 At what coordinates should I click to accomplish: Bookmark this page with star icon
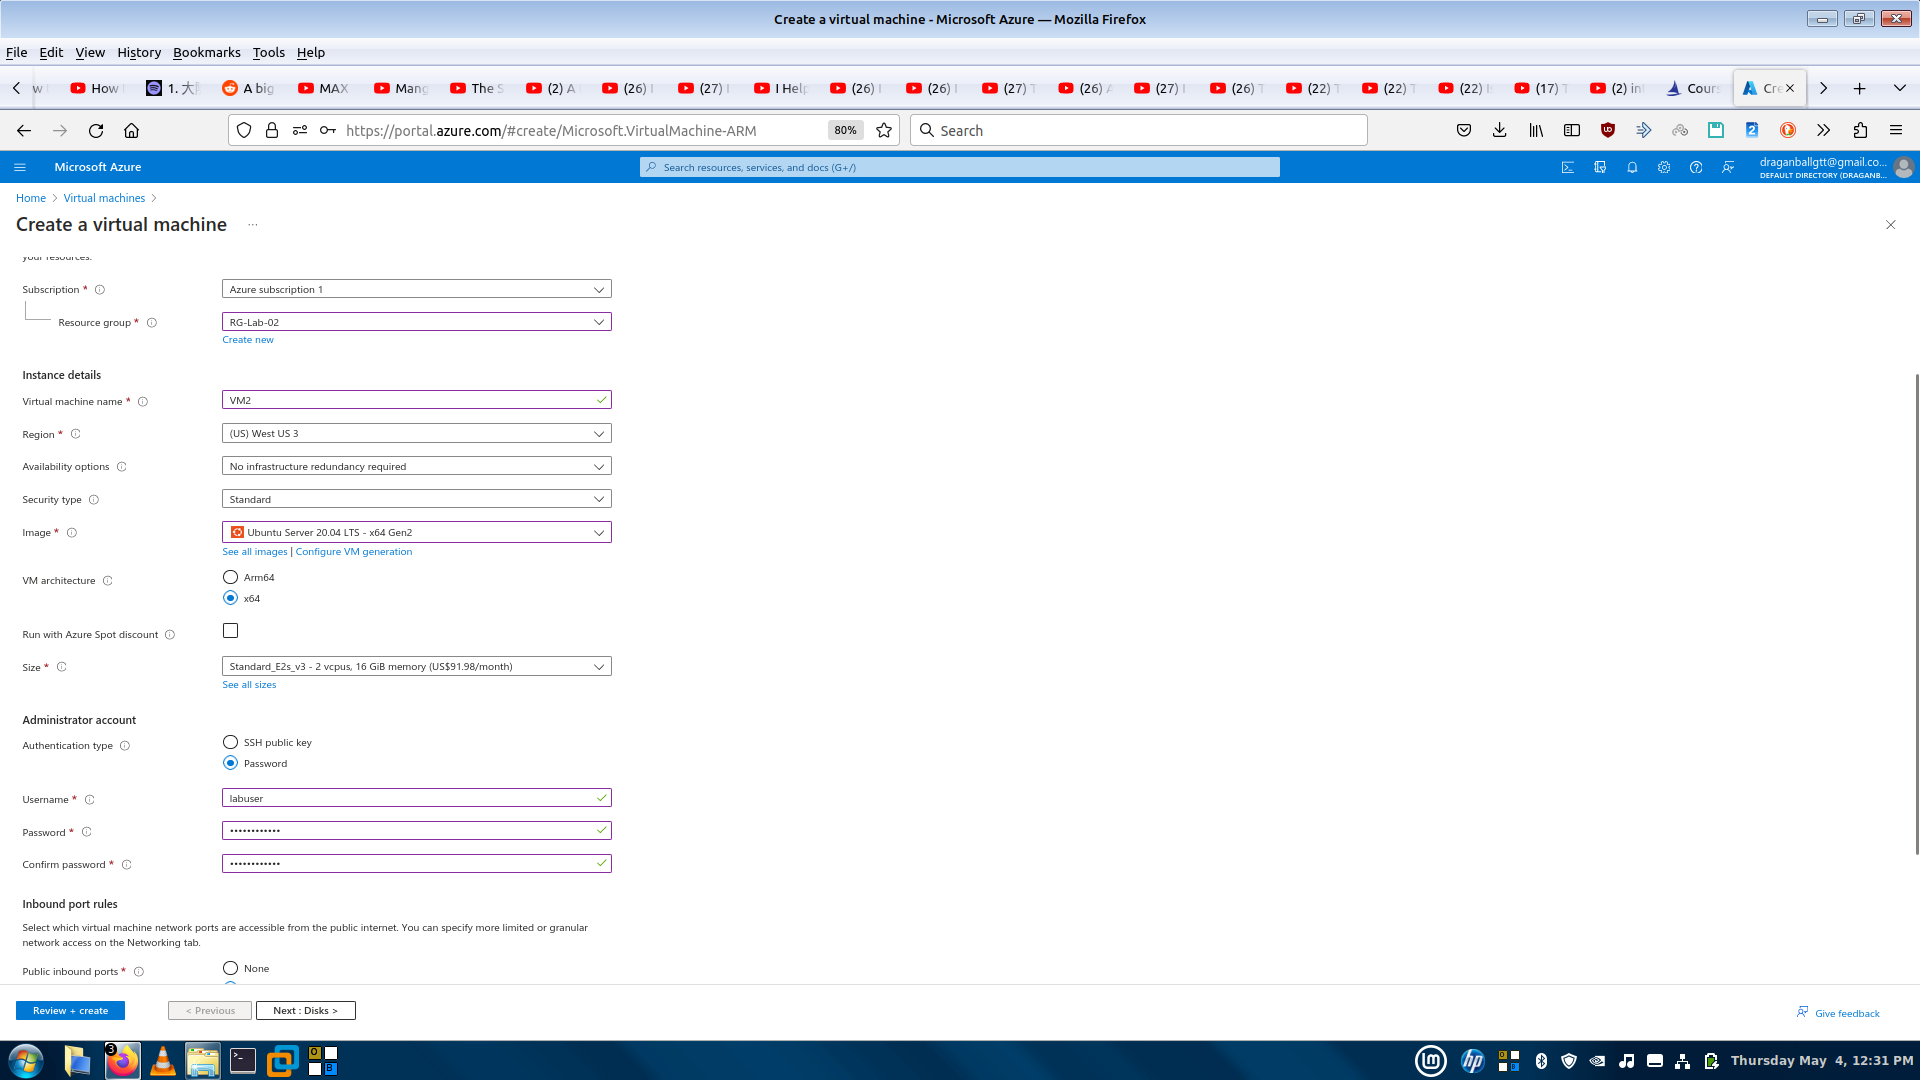click(884, 130)
